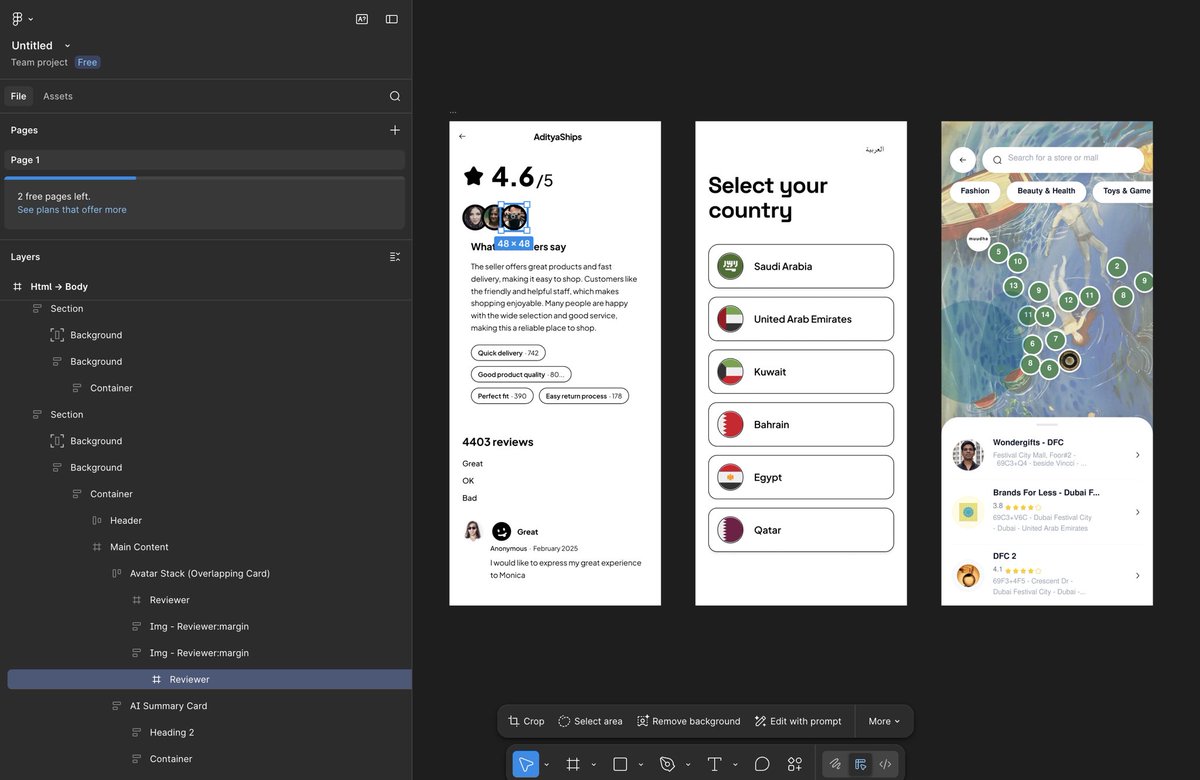Click the Qatar flag icon
The height and width of the screenshot is (780, 1200).
tap(731, 530)
